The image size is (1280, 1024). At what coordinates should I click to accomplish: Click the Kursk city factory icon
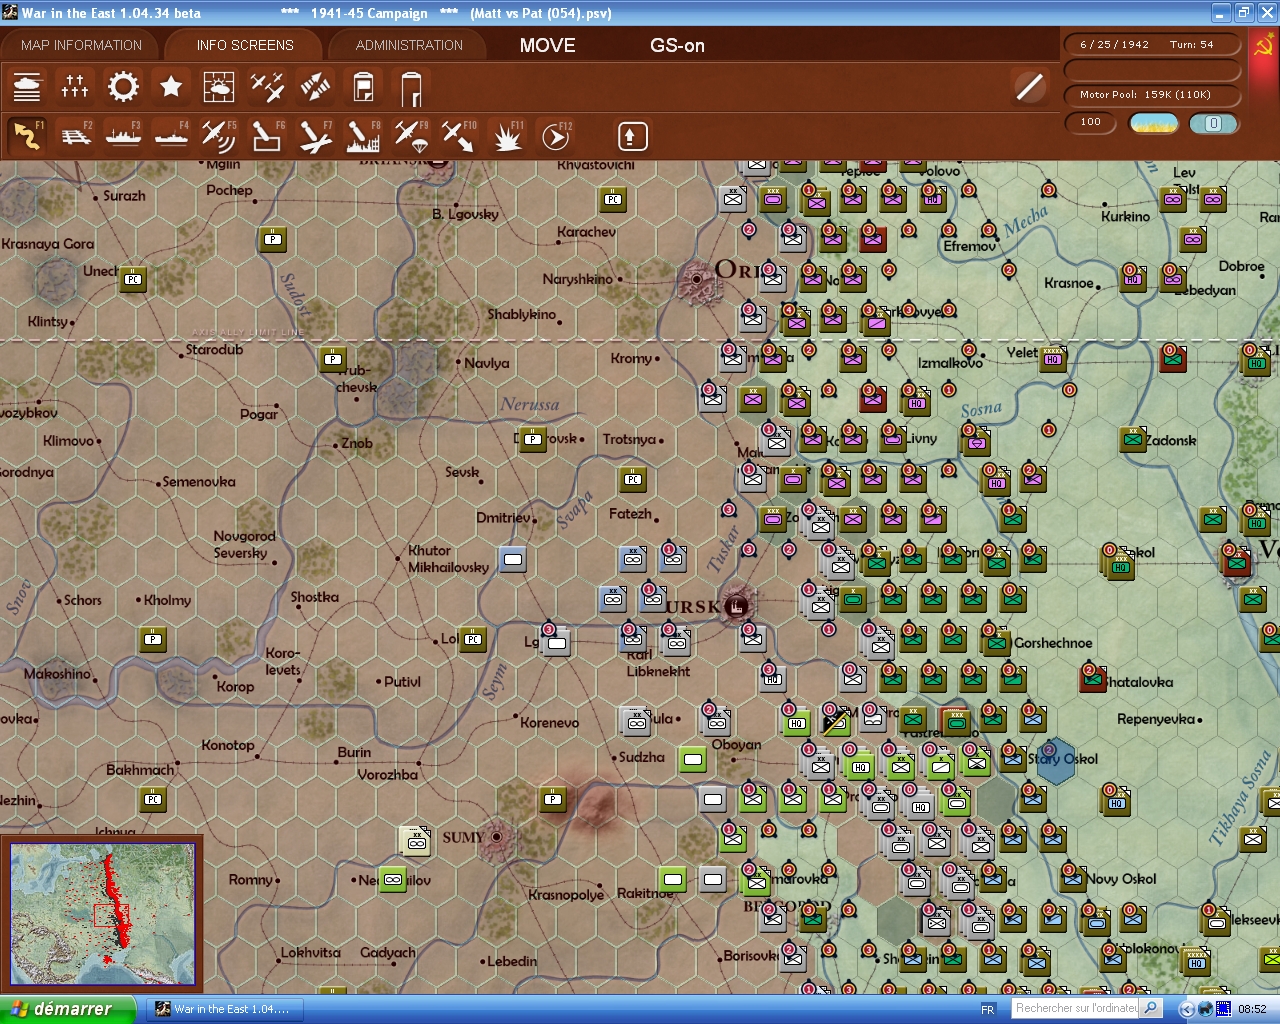pyautogui.click(x=737, y=604)
